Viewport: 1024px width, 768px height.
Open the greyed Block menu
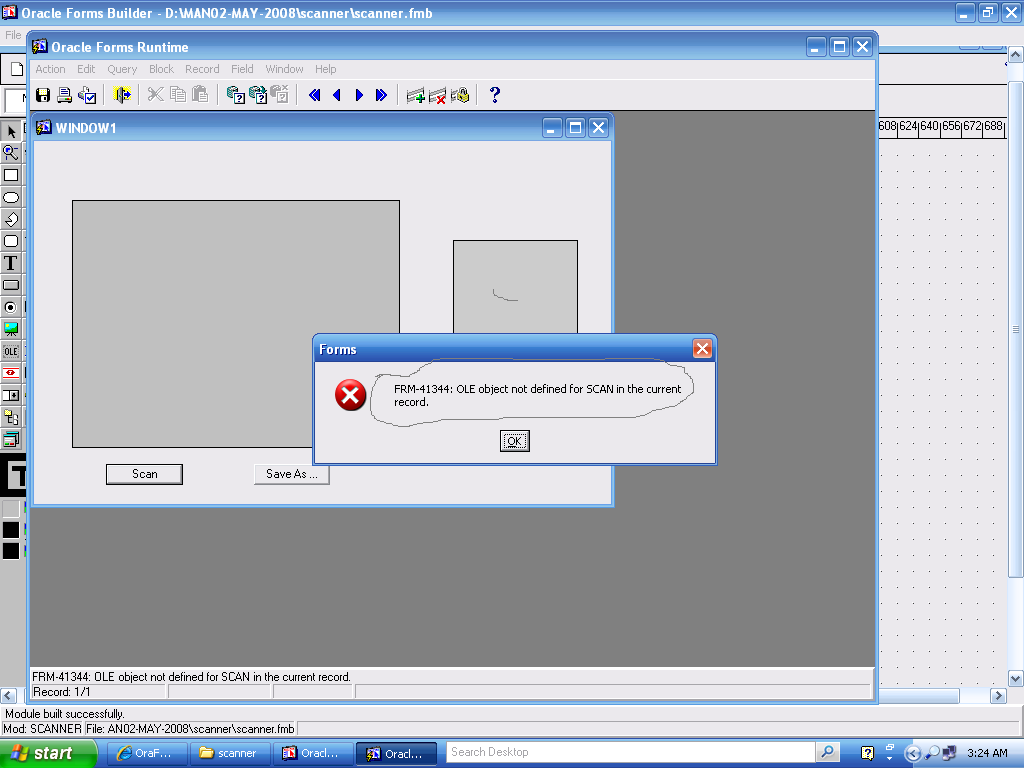(161, 69)
